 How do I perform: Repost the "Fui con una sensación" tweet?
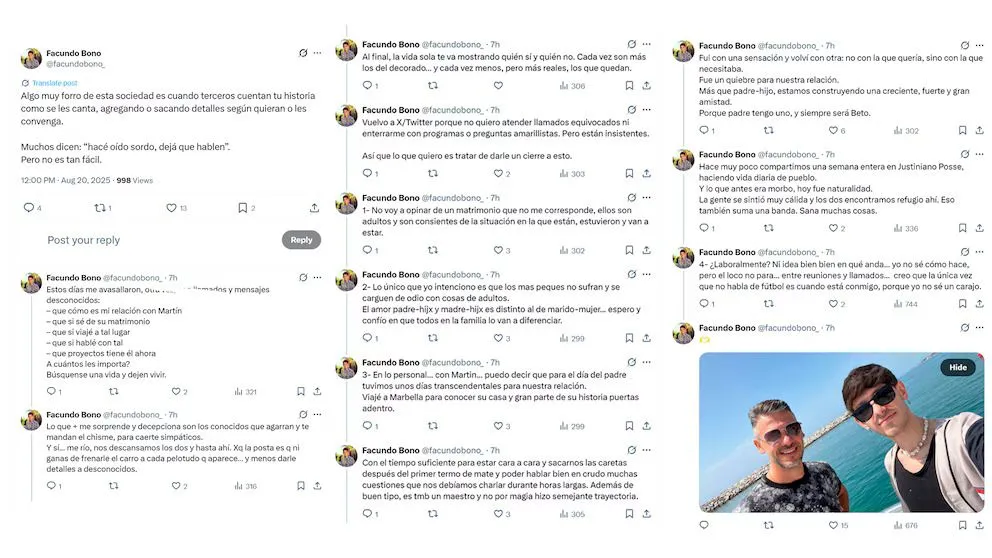pyautogui.click(x=770, y=130)
